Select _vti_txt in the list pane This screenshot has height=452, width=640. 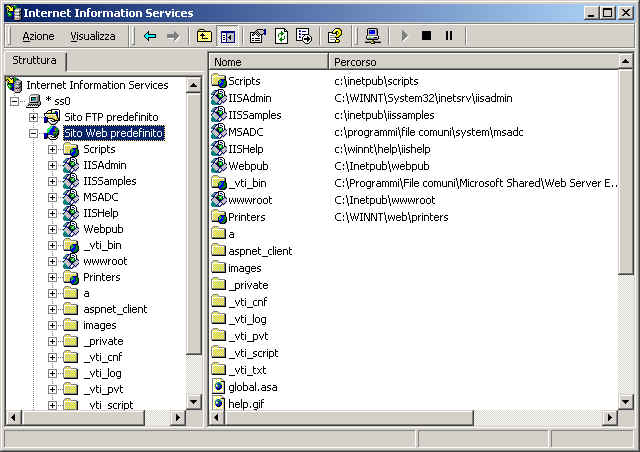(x=247, y=370)
